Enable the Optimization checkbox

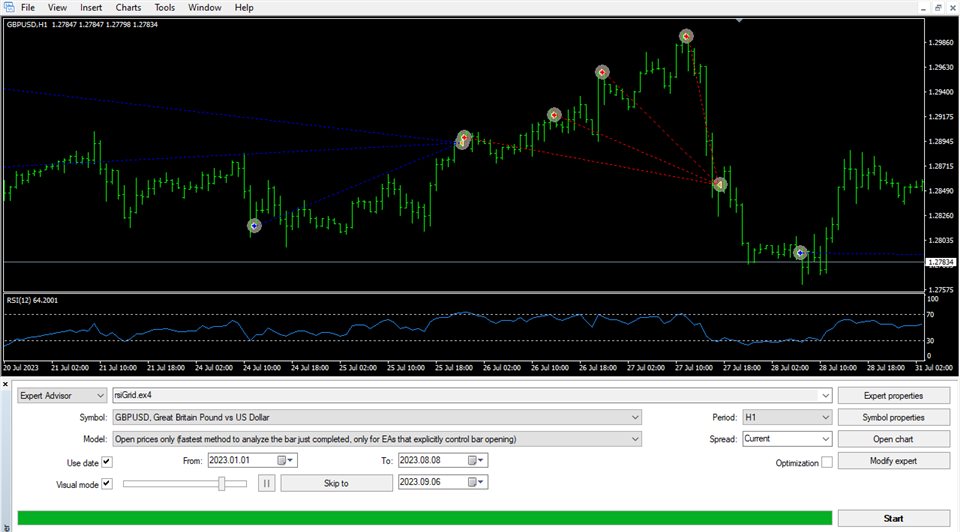coord(827,463)
